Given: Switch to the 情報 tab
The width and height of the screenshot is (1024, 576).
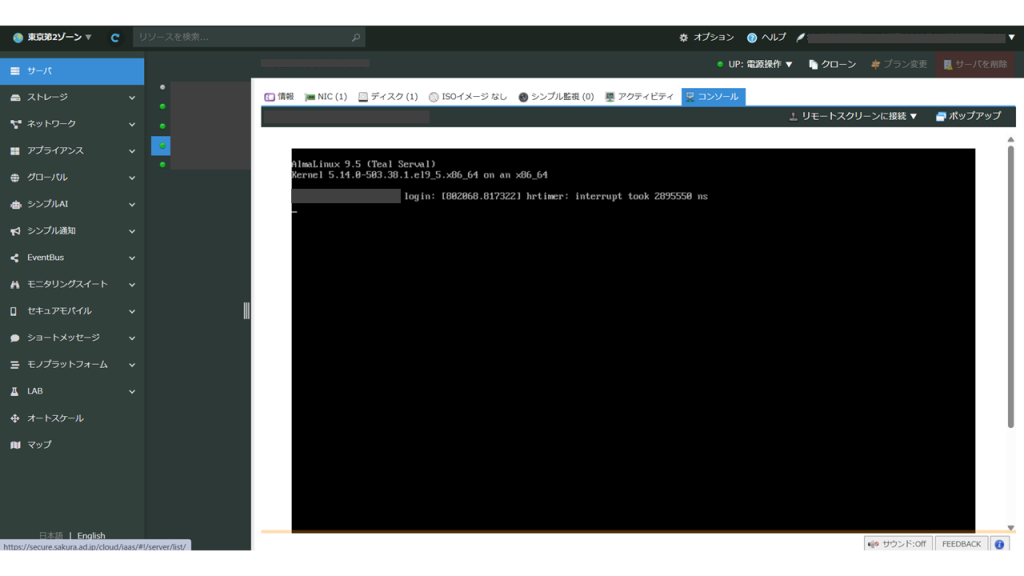Looking at the screenshot, I should click(x=279, y=97).
